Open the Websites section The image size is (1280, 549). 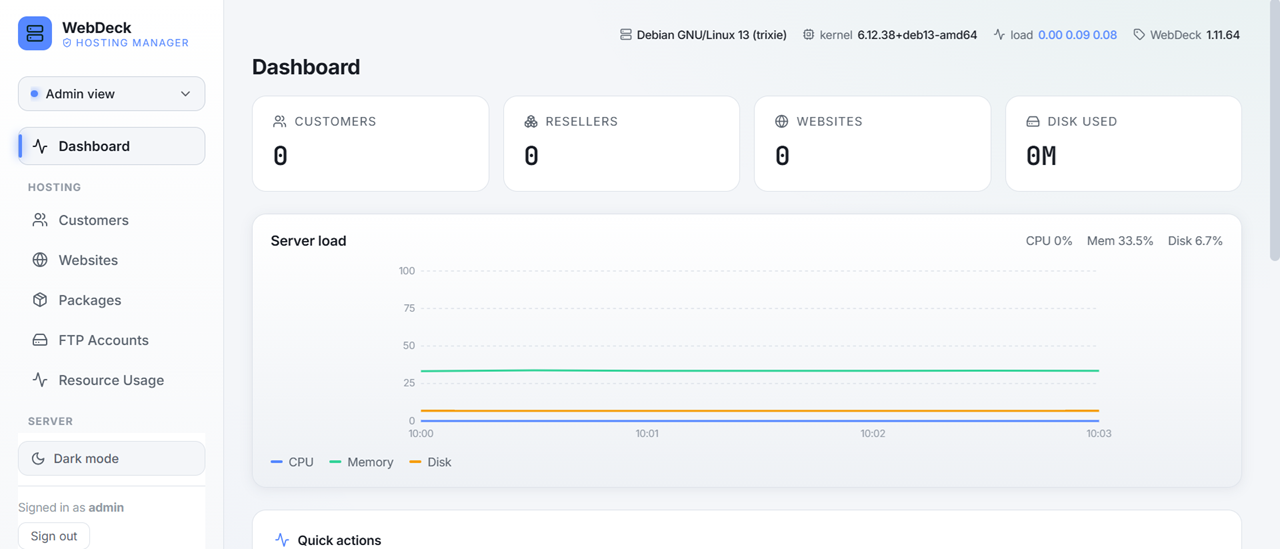tap(111, 260)
